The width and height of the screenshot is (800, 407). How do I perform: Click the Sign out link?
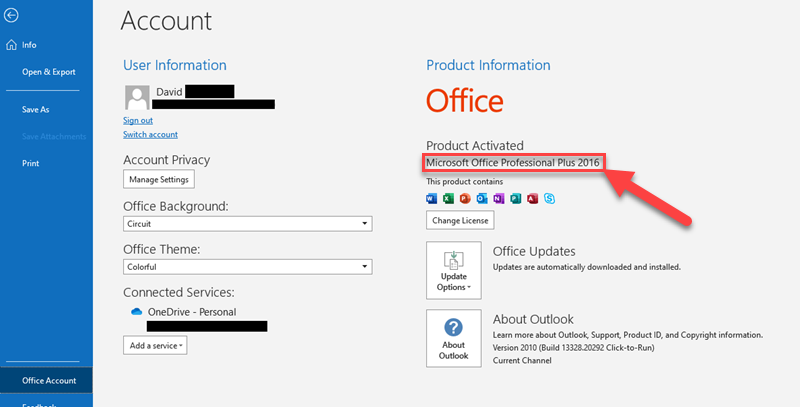(138, 120)
